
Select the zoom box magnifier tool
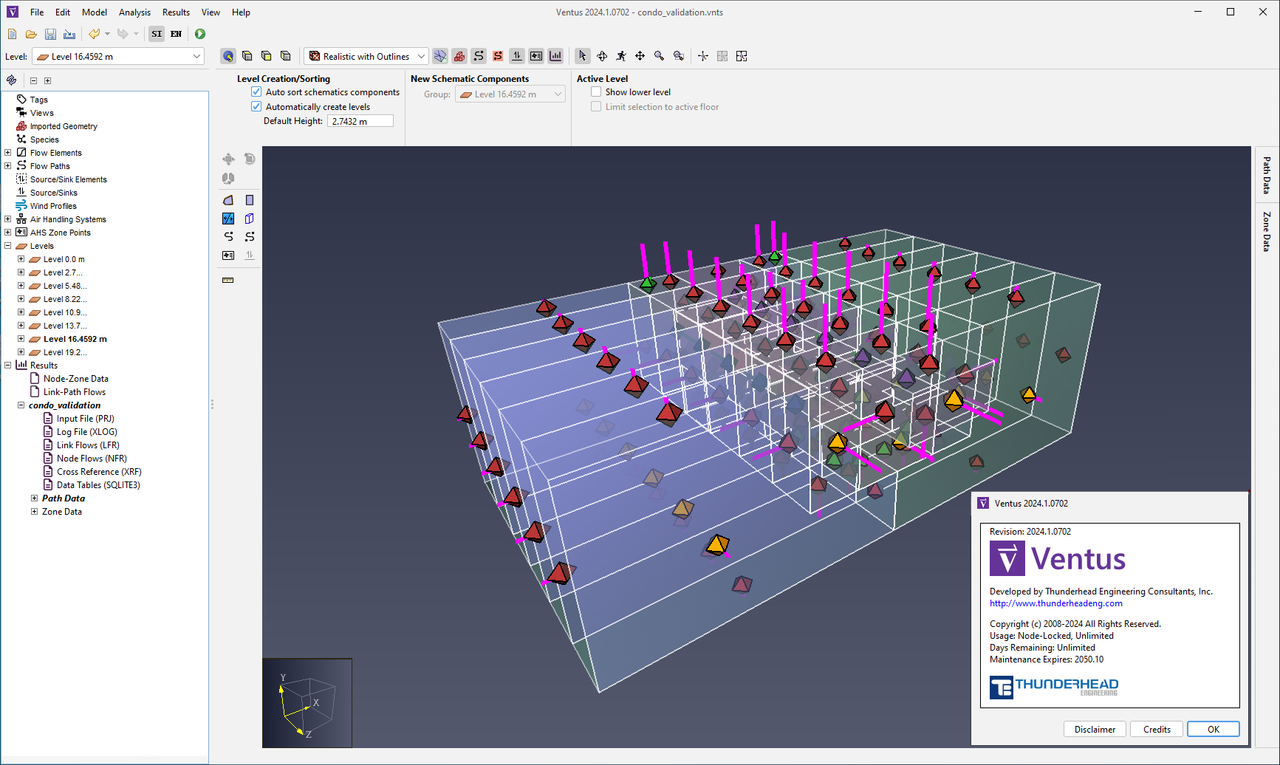tap(678, 56)
